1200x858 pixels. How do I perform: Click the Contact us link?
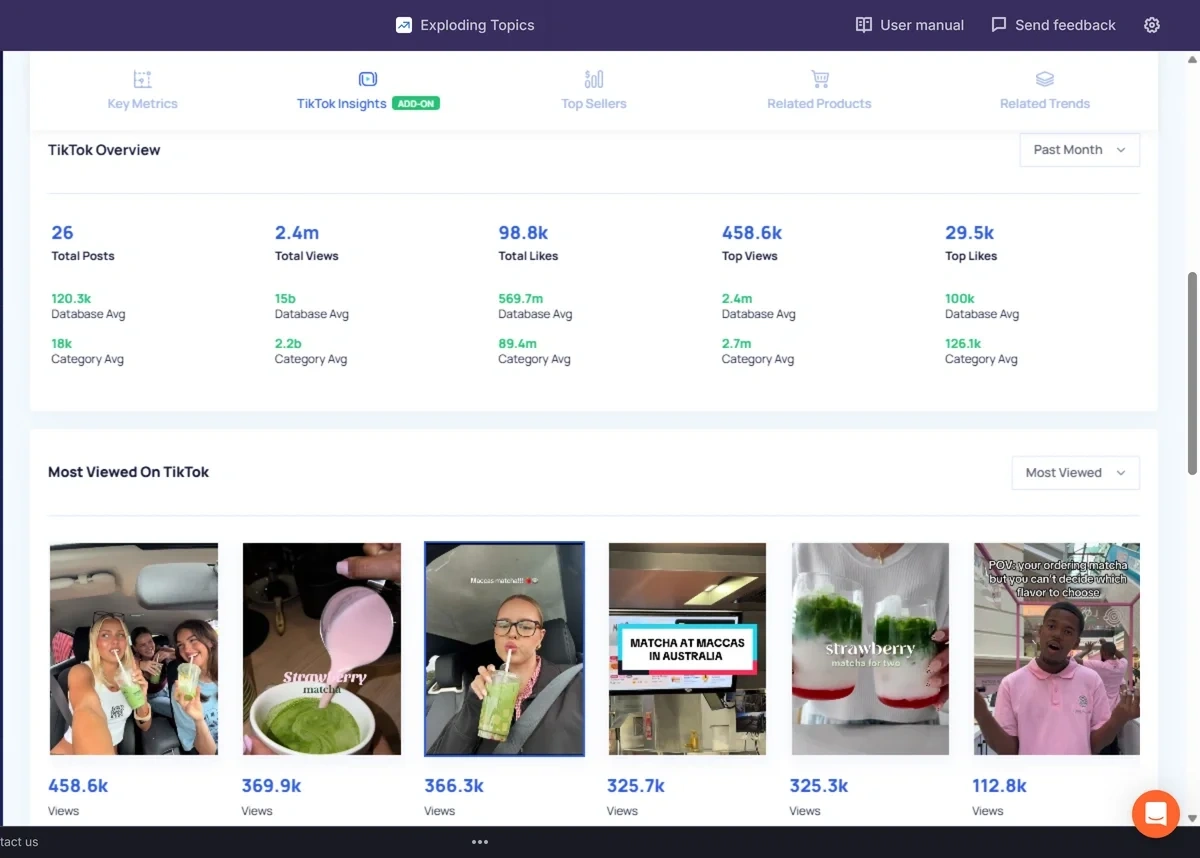click(x=18, y=841)
